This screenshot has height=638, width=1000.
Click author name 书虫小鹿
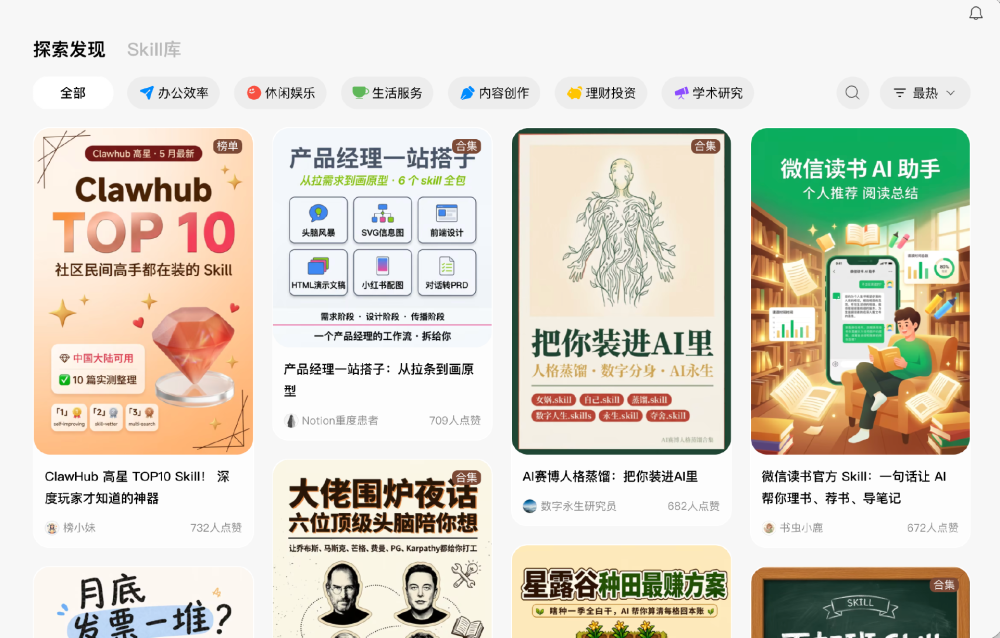(802, 528)
